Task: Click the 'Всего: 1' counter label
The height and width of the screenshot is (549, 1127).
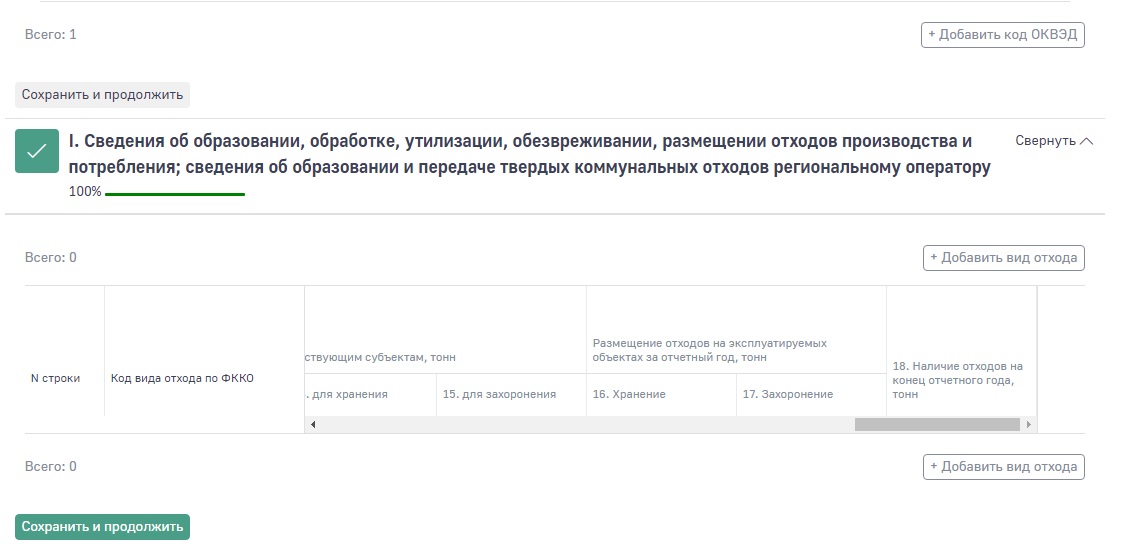Action: (x=51, y=35)
